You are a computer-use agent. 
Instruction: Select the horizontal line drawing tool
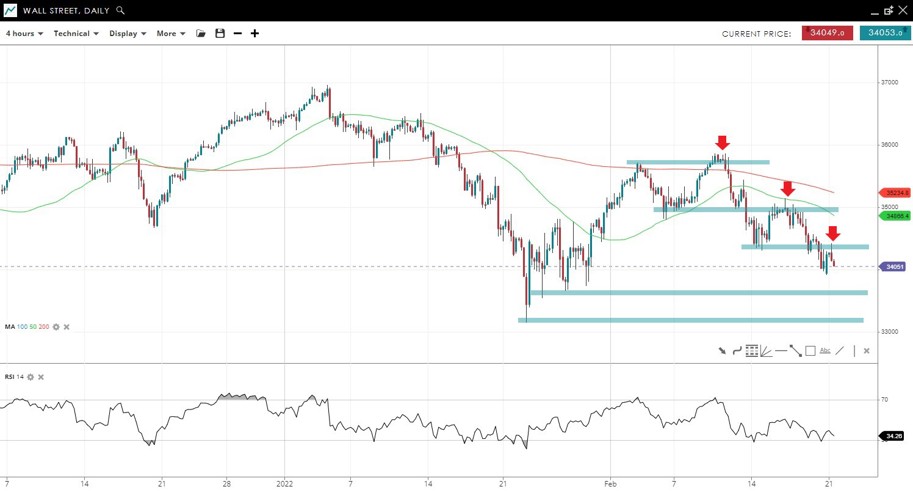click(x=781, y=351)
